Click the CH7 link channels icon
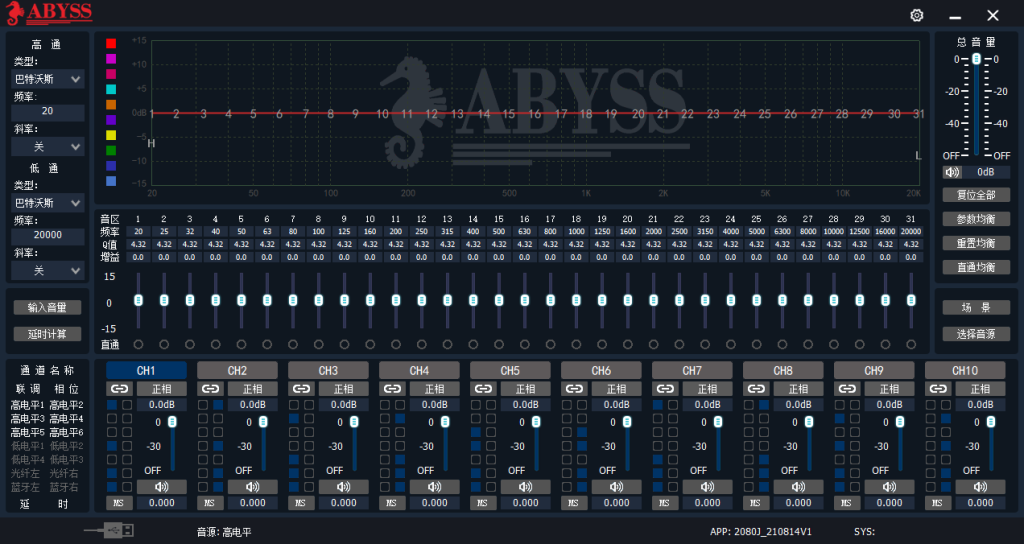Image resolution: width=1024 pixels, height=544 pixels. click(x=665, y=389)
